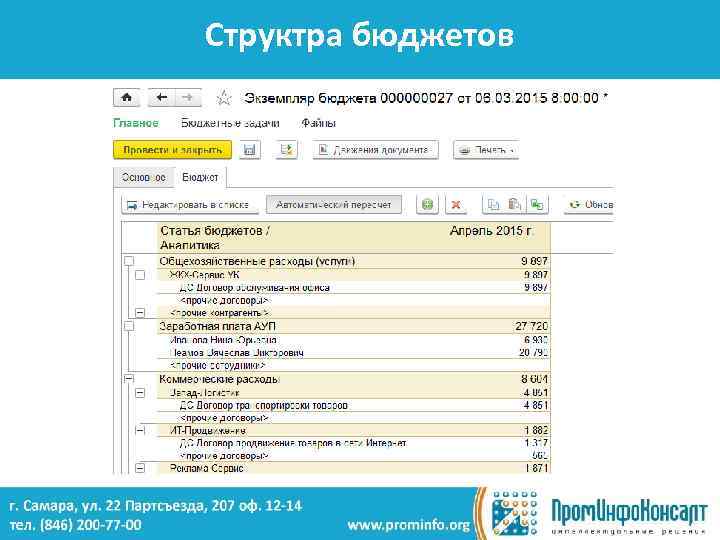
Task: Click Провести и закрыть button
Action: coord(173,150)
